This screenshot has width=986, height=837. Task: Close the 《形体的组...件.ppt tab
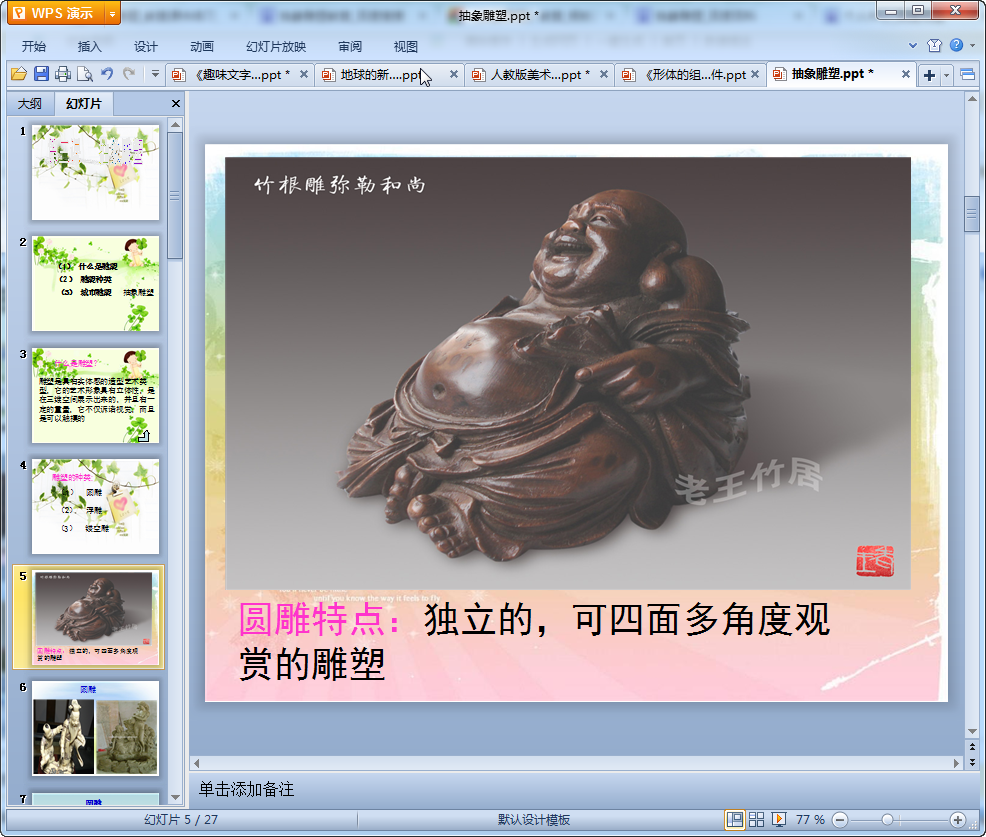click(x=755, y=74)
